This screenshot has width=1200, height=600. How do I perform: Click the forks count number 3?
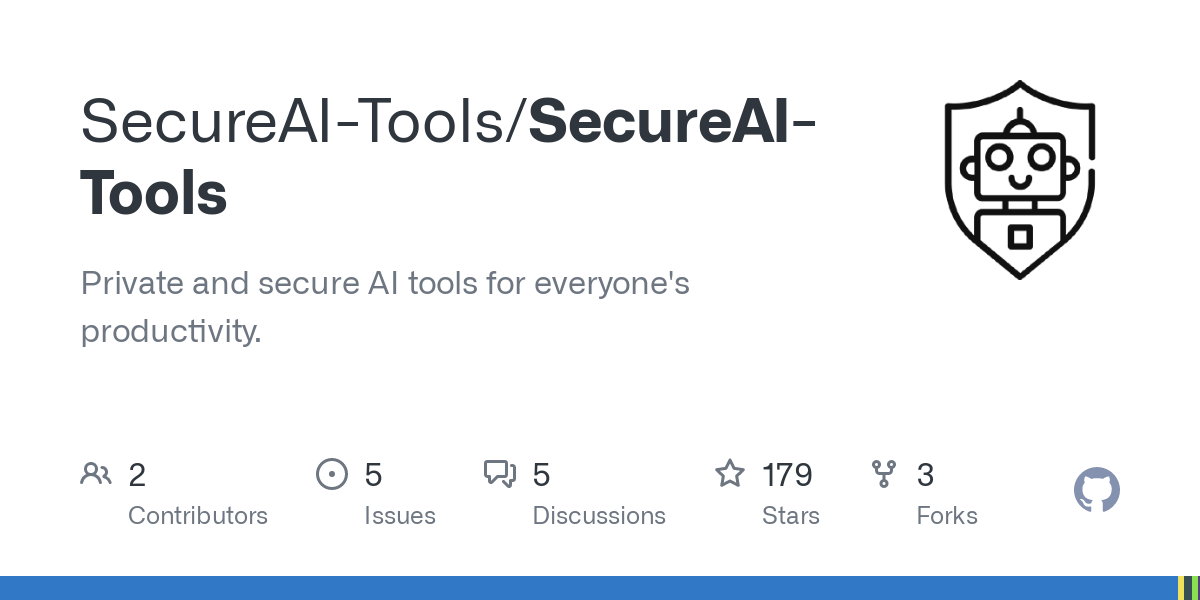tap(925, 474)
